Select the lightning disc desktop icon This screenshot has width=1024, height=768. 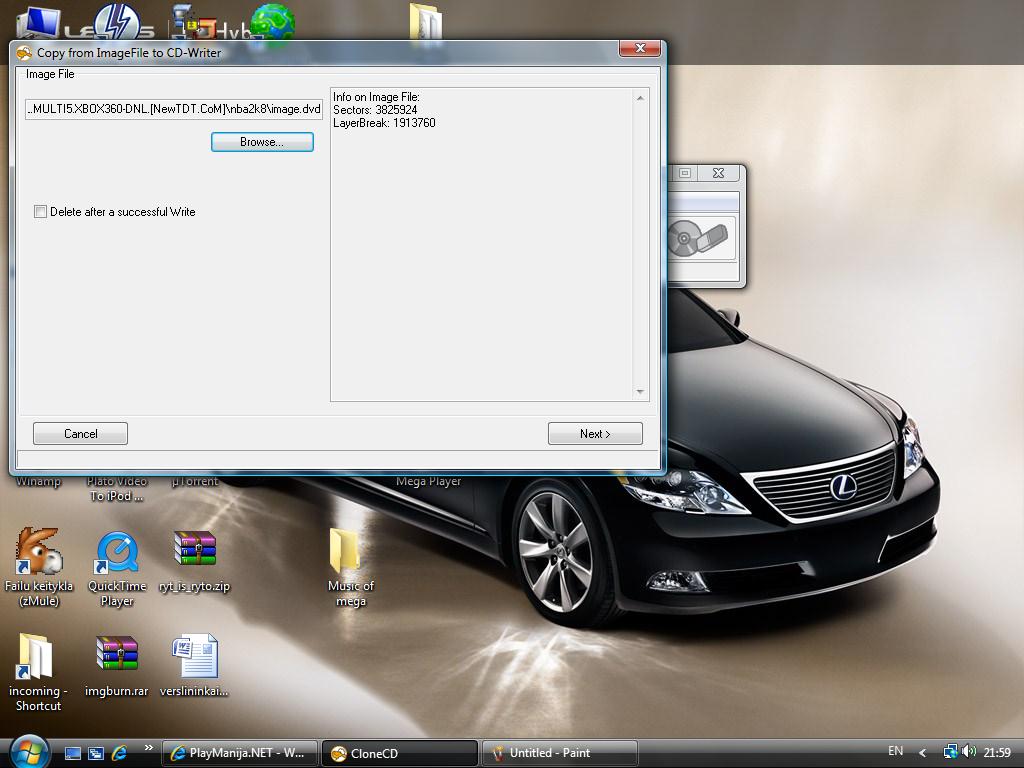pyautogui.click(x=118, y=22)
